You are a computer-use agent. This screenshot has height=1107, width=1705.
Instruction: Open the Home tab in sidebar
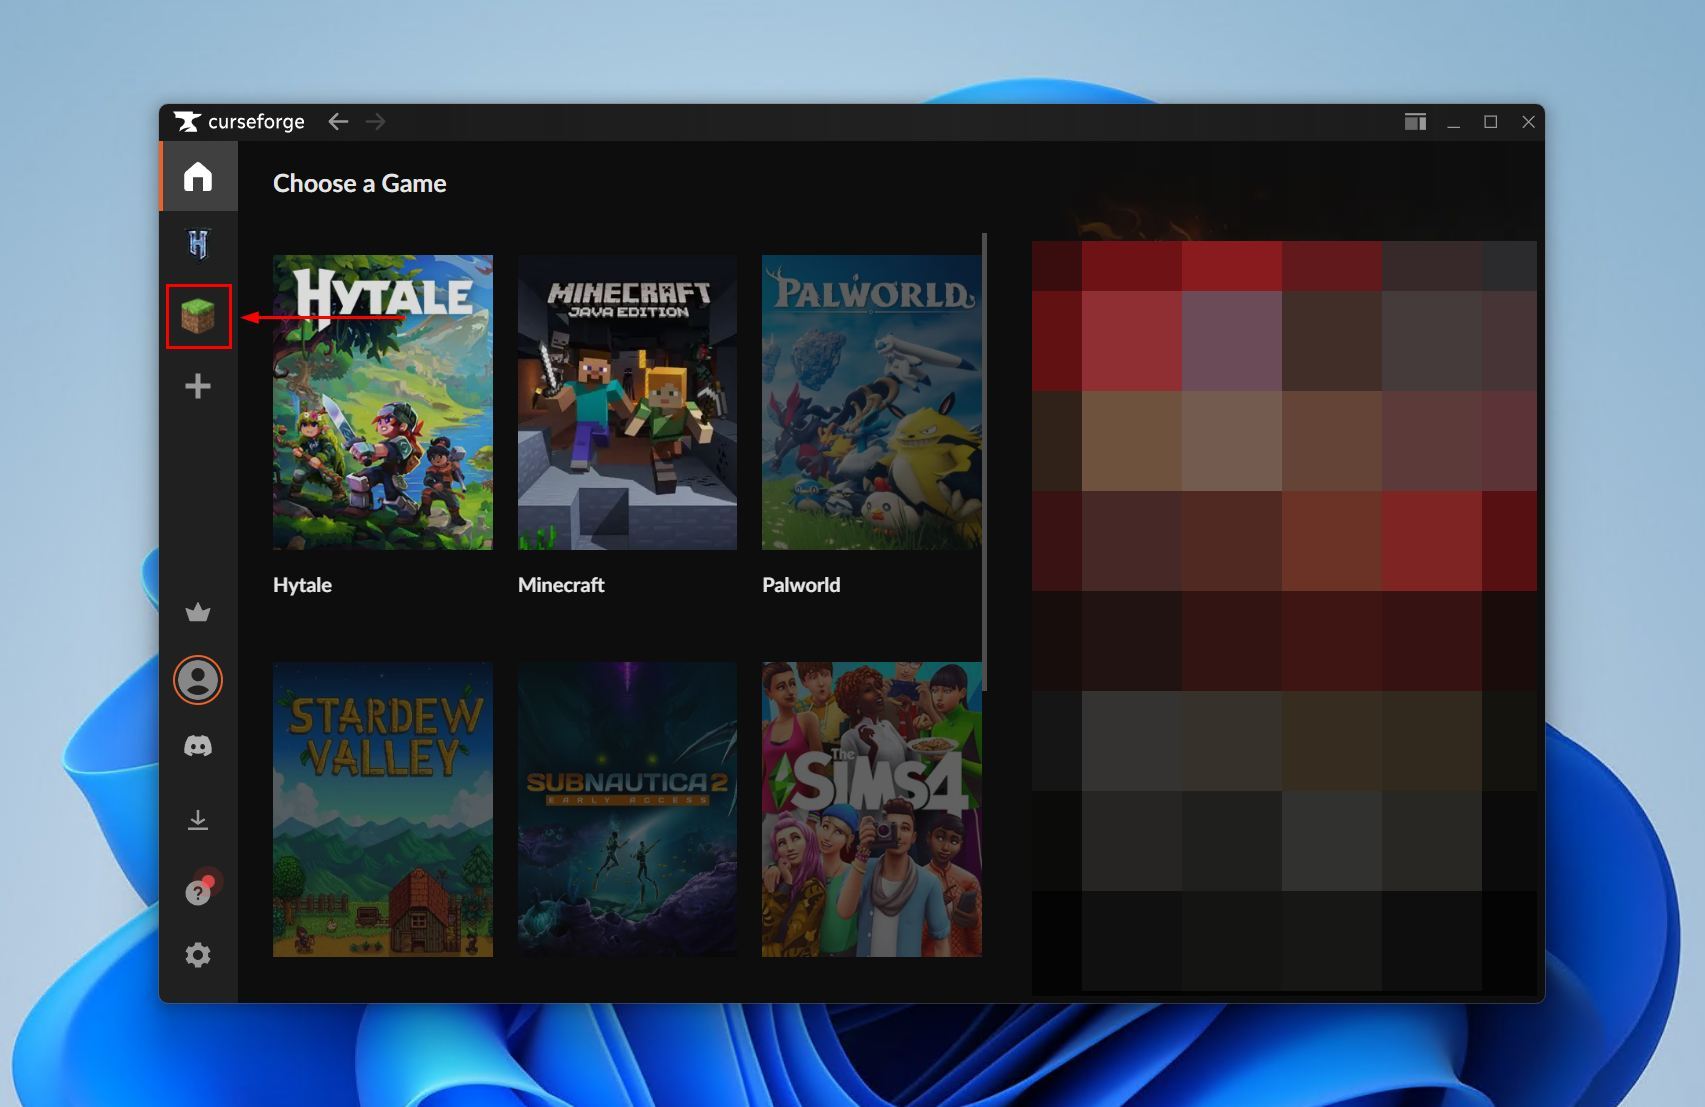click(198, 177)
